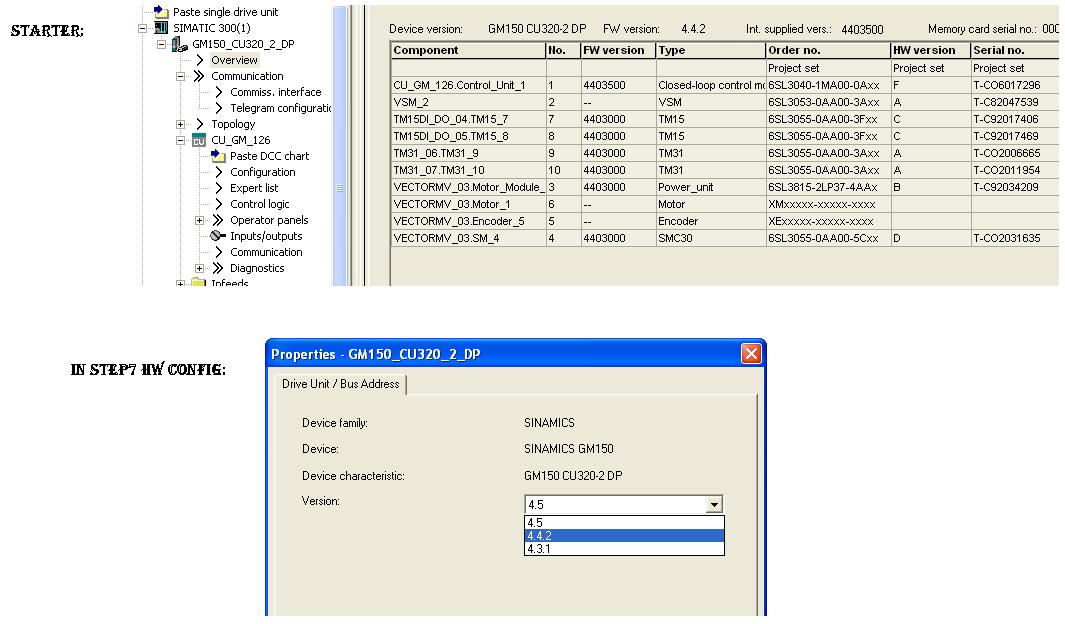This screenshot has height=624, width=1065.
Task: Click the SIMATIC 300(1) station icon
Action: click(161, 28)
